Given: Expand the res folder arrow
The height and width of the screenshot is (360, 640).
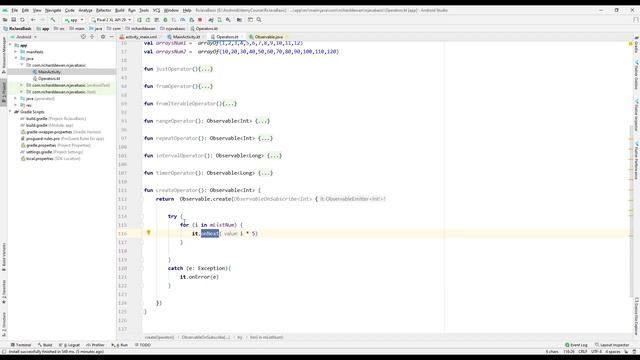Looking at the screenshot, I should (16, 105).
